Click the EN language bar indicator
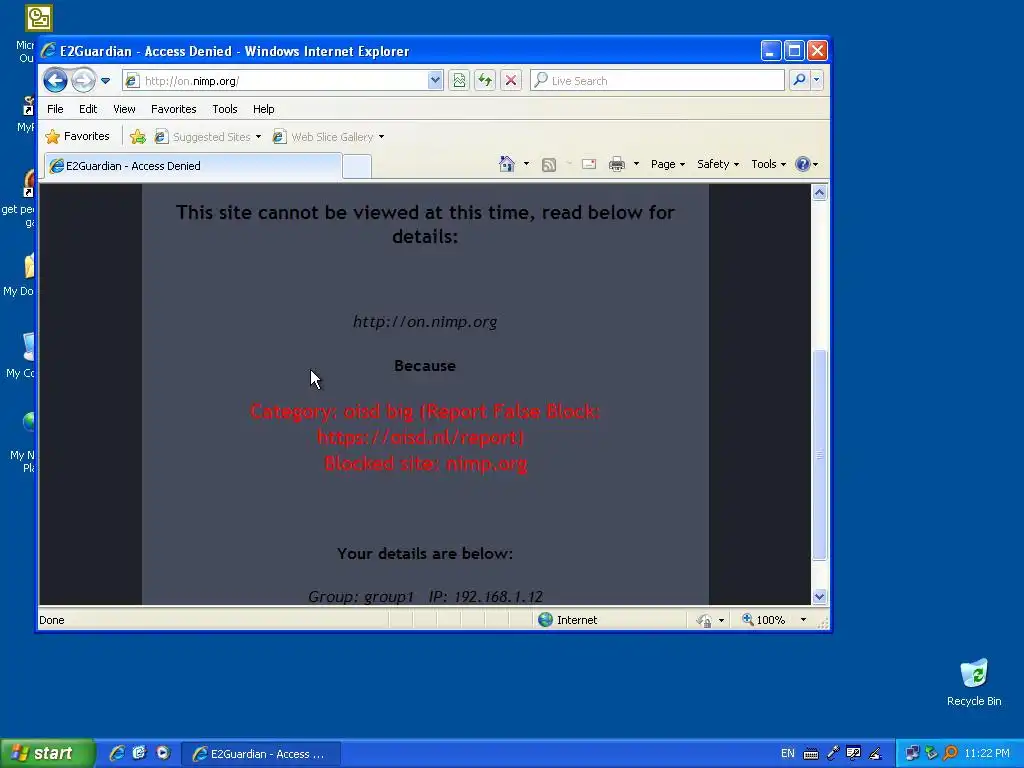 pyautogui.click(x=788, y=754)
